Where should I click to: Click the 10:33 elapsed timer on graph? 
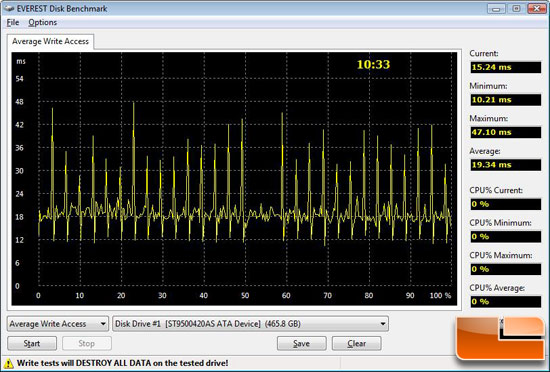click(373, 65)
